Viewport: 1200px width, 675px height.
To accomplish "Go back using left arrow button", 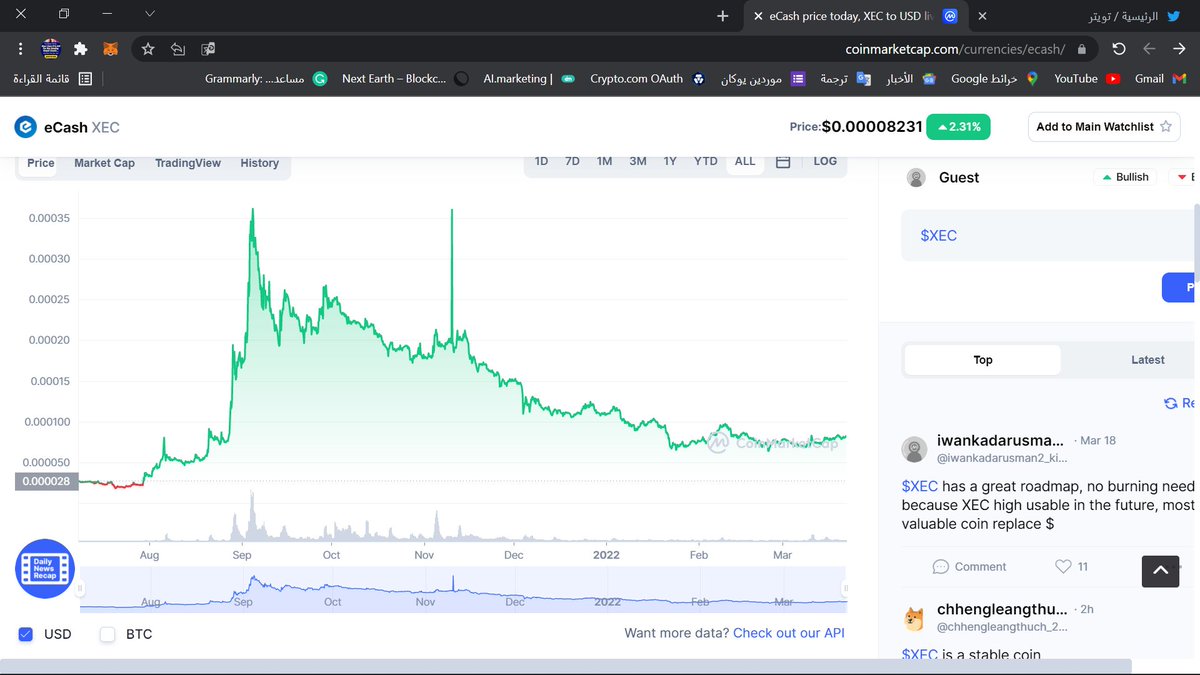I will [1149, 48].
